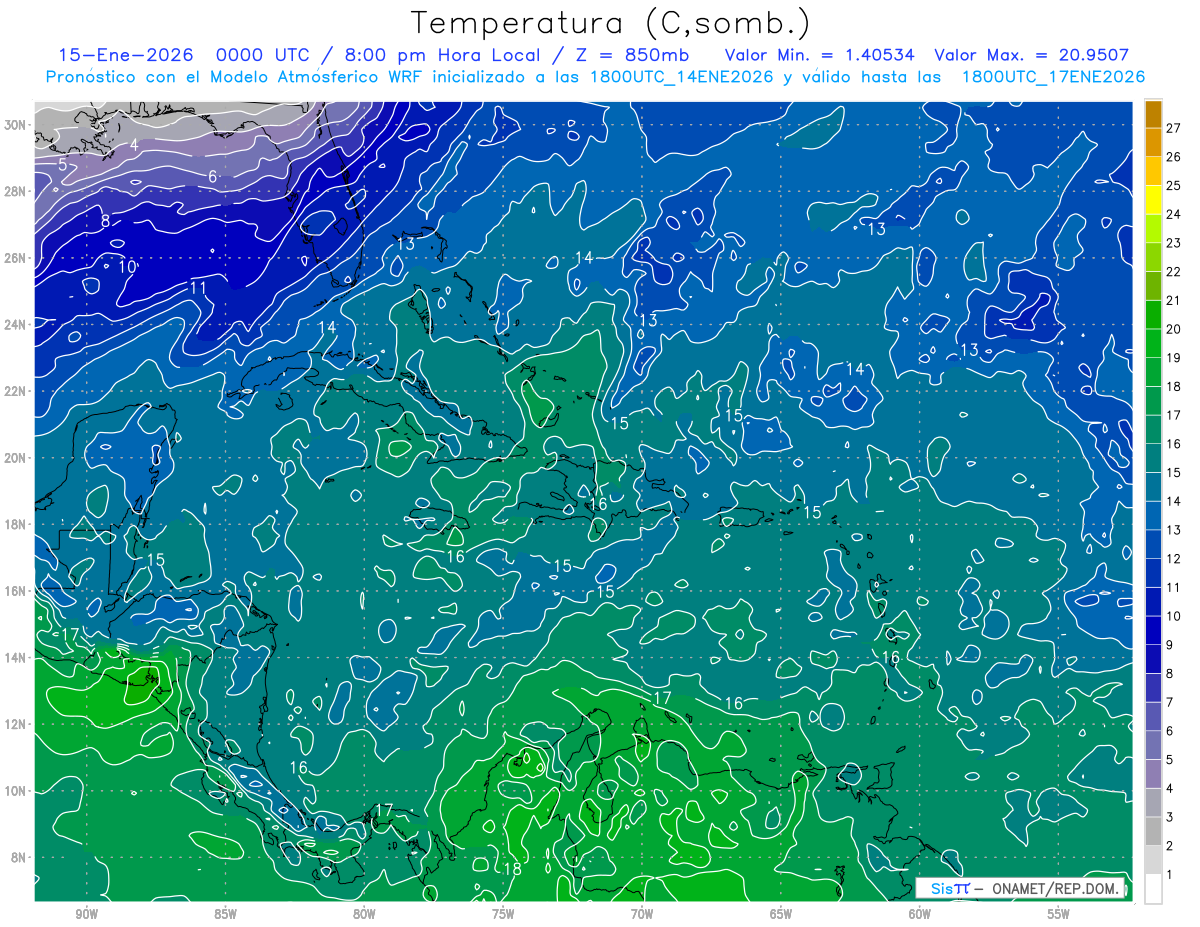Click the latitude axis label '8N'
Viewport: 1200px width, 927px height.
pyautogui.click(x=20, y=857)
